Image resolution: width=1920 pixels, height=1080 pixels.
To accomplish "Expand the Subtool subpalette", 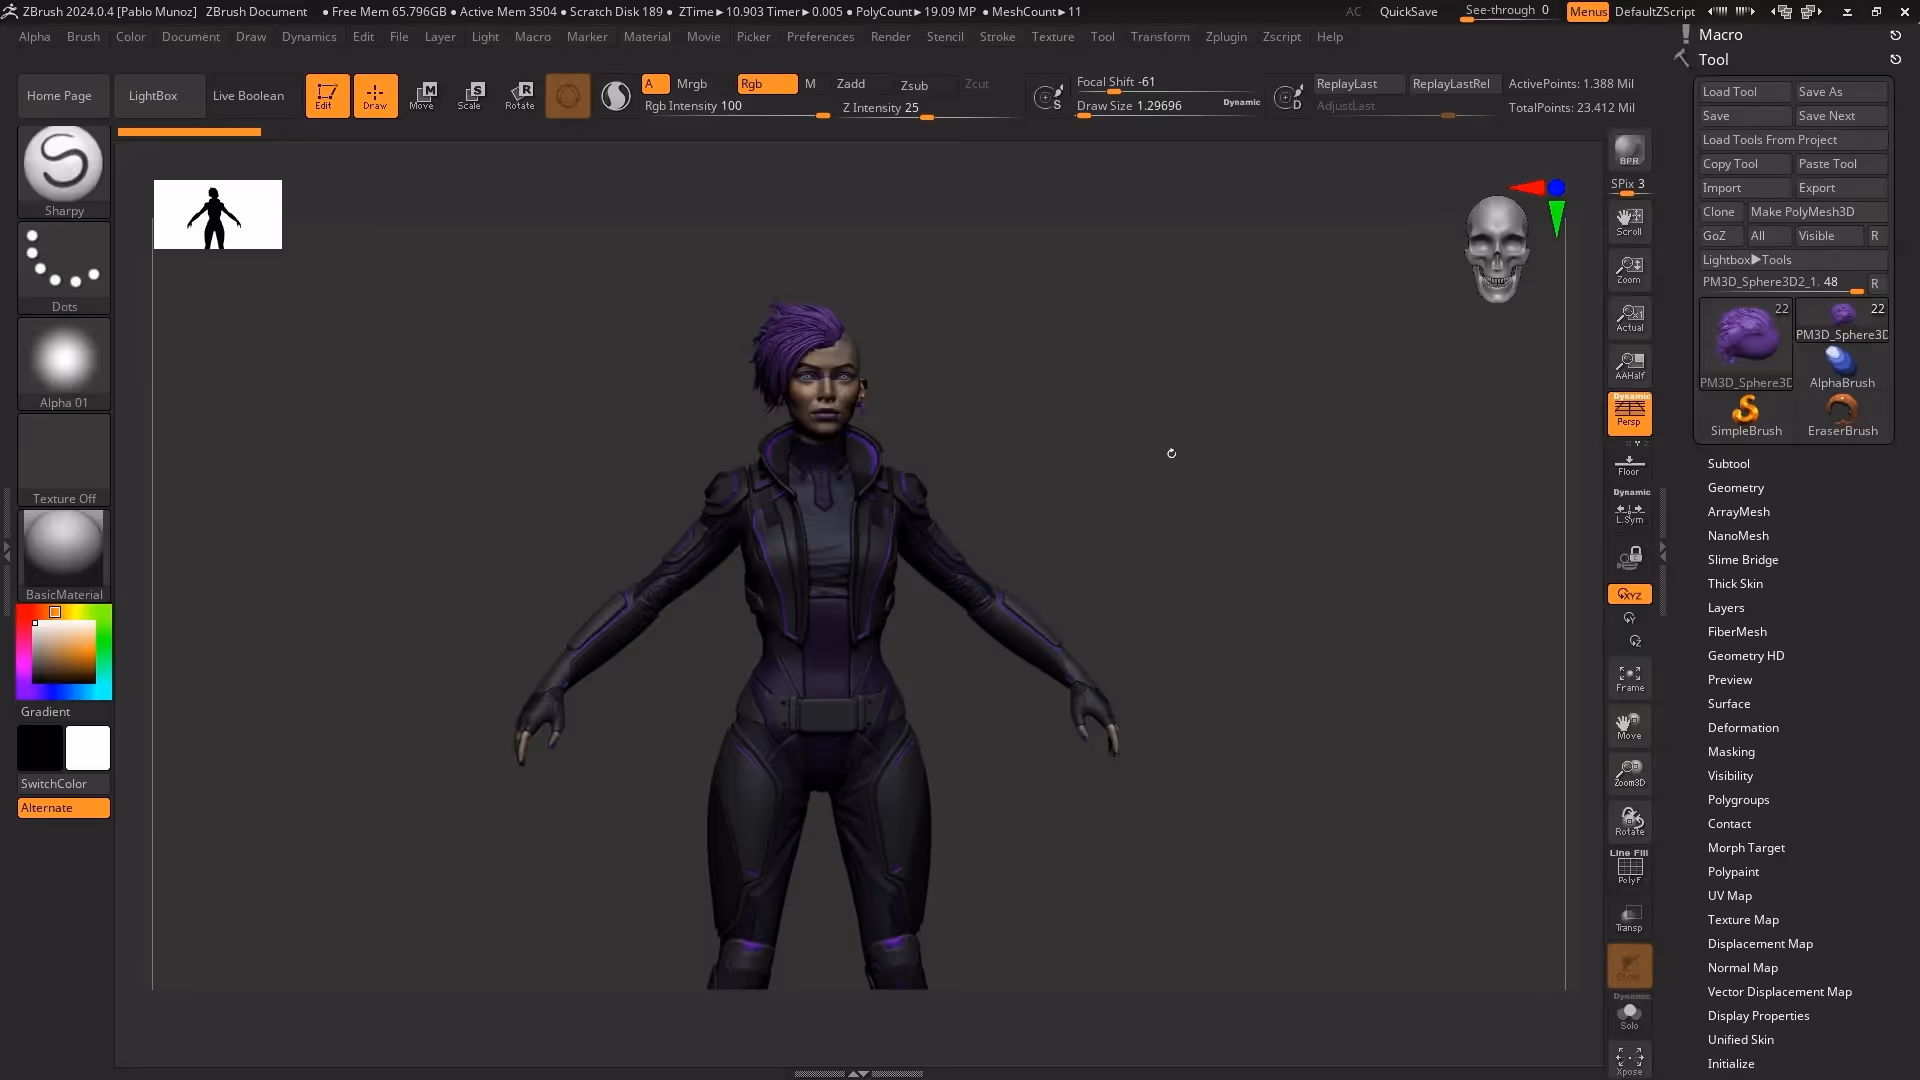I will [1728, 464].
